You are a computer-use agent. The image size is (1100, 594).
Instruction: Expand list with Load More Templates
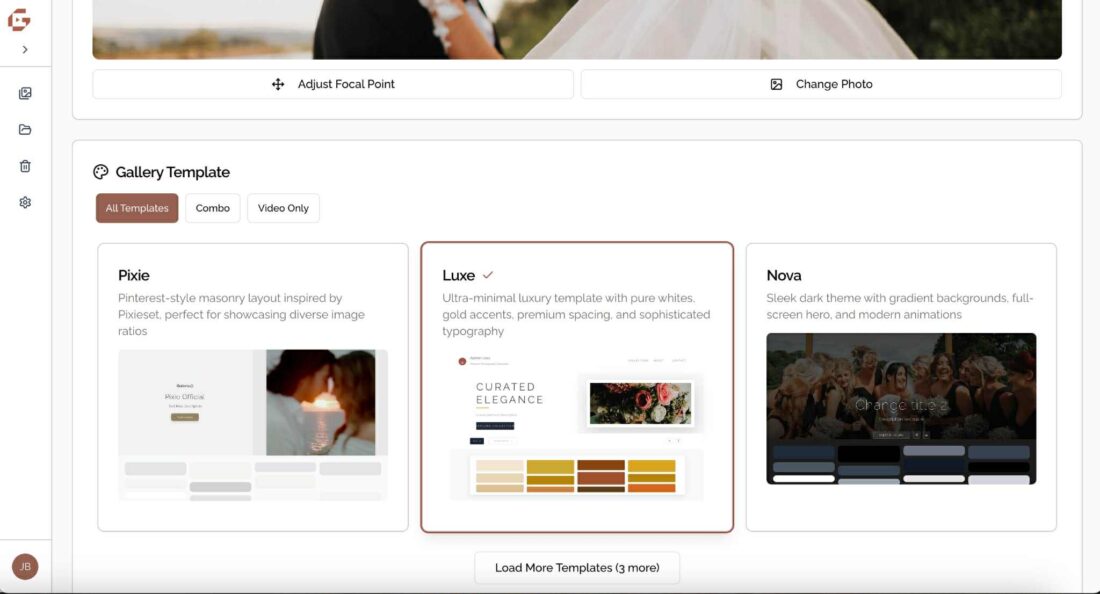(x=577, y=568)
